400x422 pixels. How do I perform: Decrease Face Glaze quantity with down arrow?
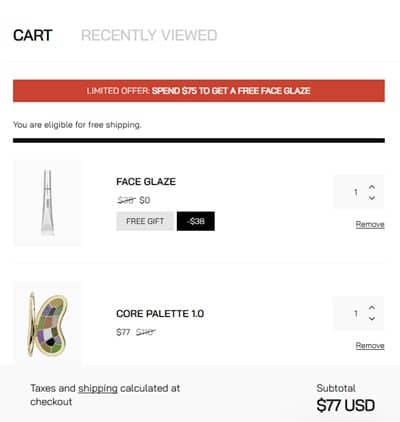(372, 198)
